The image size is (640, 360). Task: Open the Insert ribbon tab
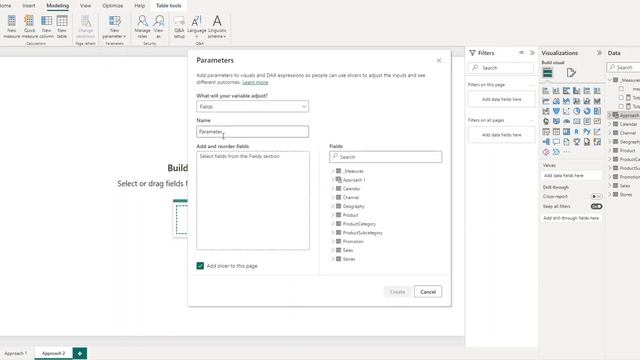point(29,6)
